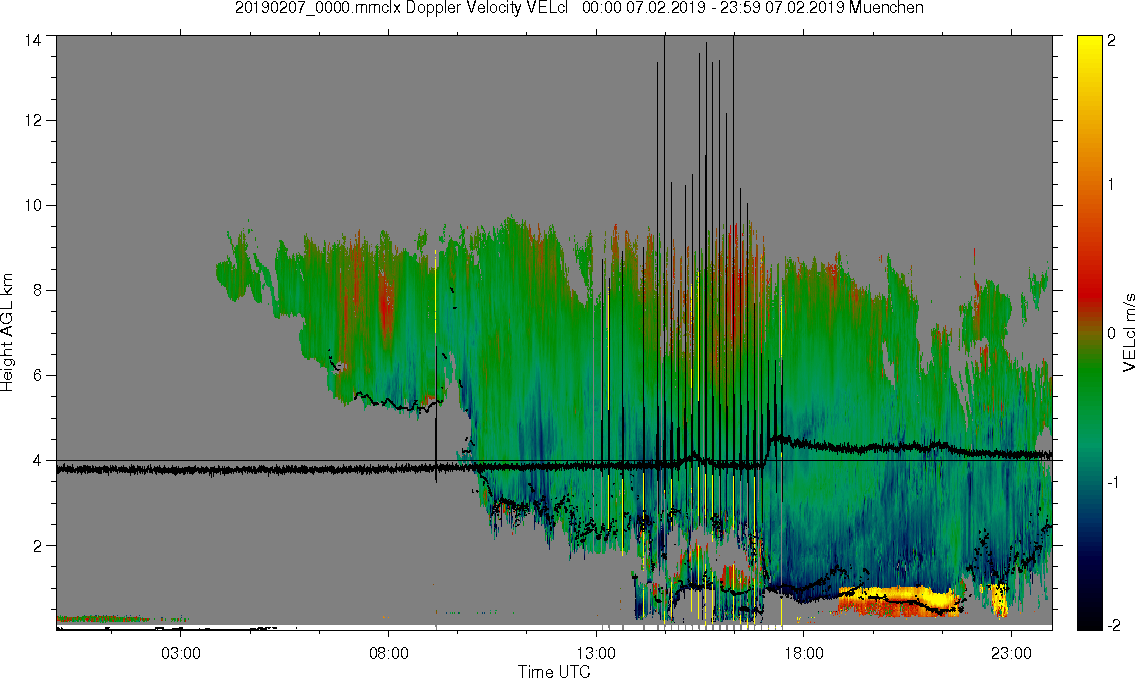Click the 10 height tick label
This screenshot has width=1135, height=678.
tap(33, 205)
